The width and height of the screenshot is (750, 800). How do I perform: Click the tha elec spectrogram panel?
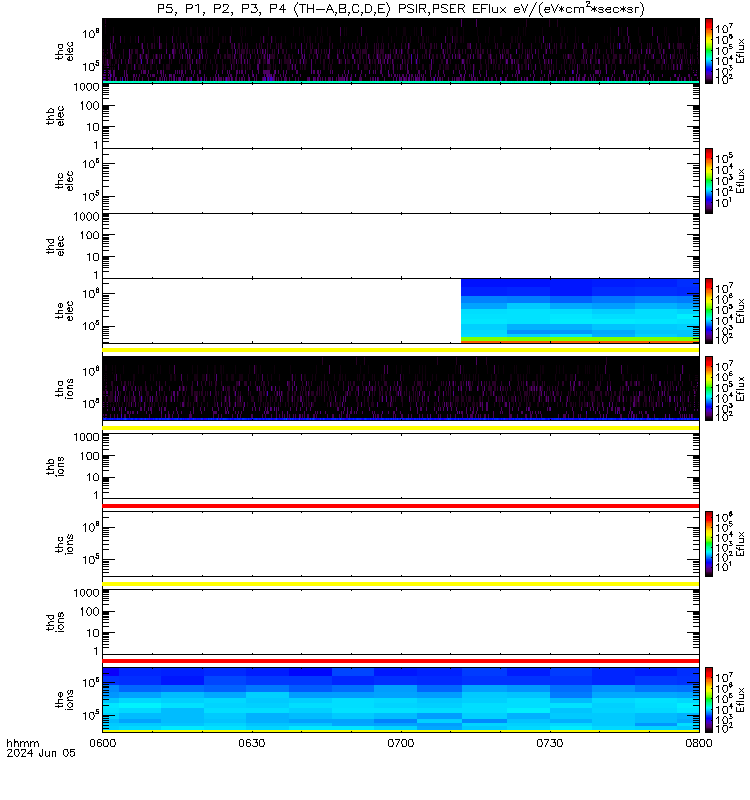[401, 51]
